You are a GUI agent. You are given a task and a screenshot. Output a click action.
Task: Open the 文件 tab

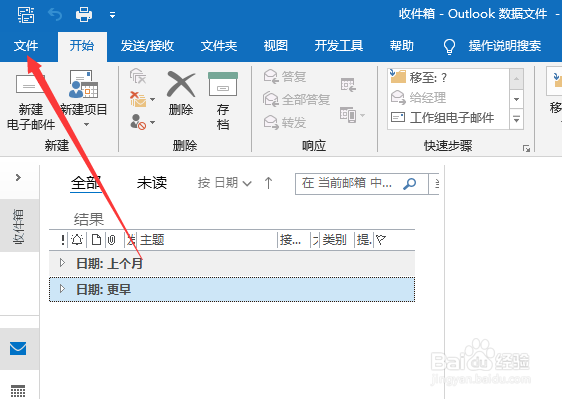point(26,46)
